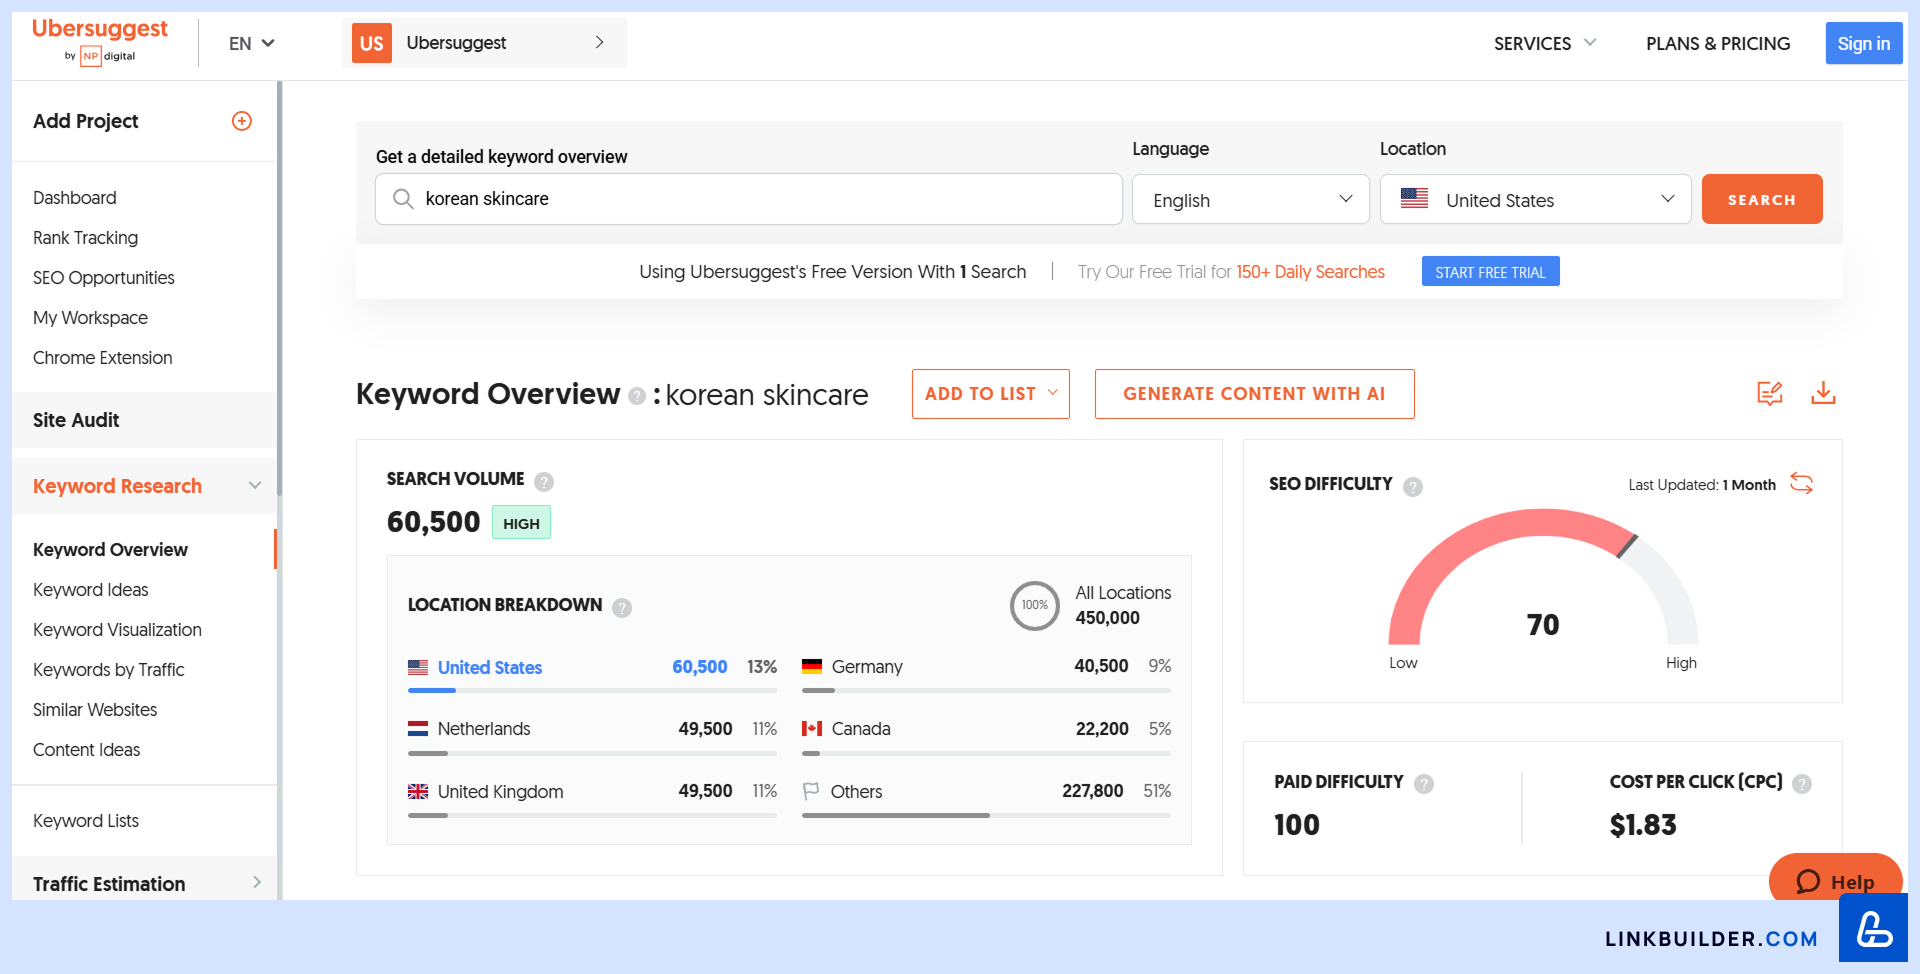Open Similar Websites in the sidebar
This screenshot has height=974, width=1920.
(x=95, y=710)
